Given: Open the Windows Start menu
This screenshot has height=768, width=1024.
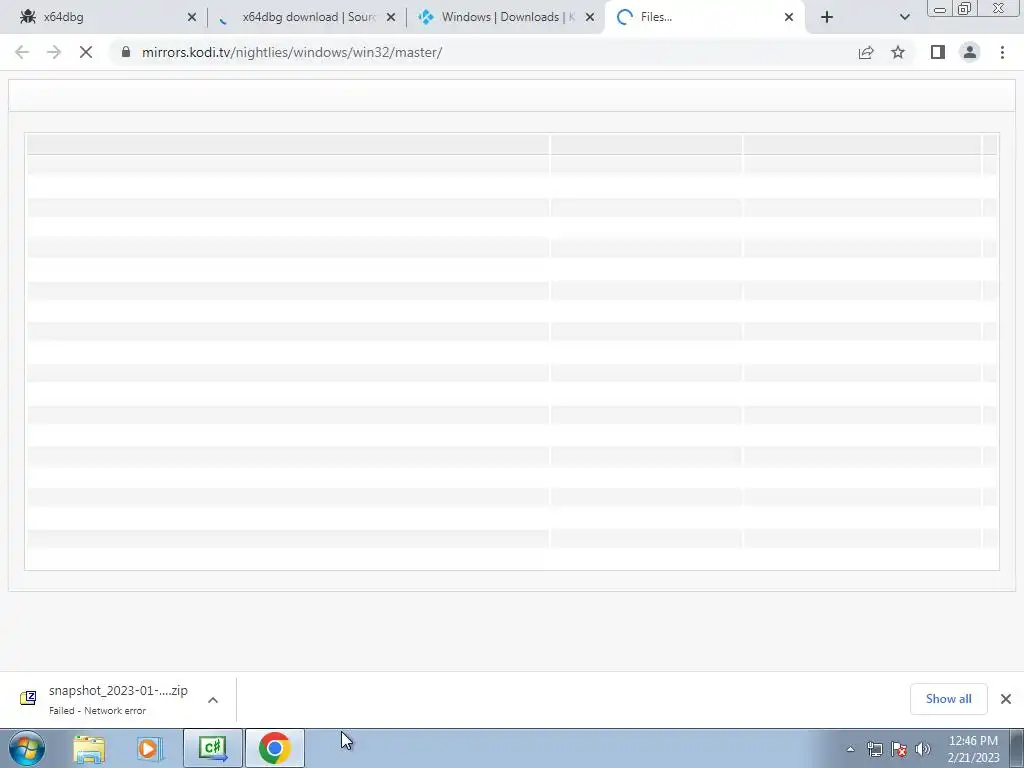Looking at the screenshot, I should [x=26, y=748].
